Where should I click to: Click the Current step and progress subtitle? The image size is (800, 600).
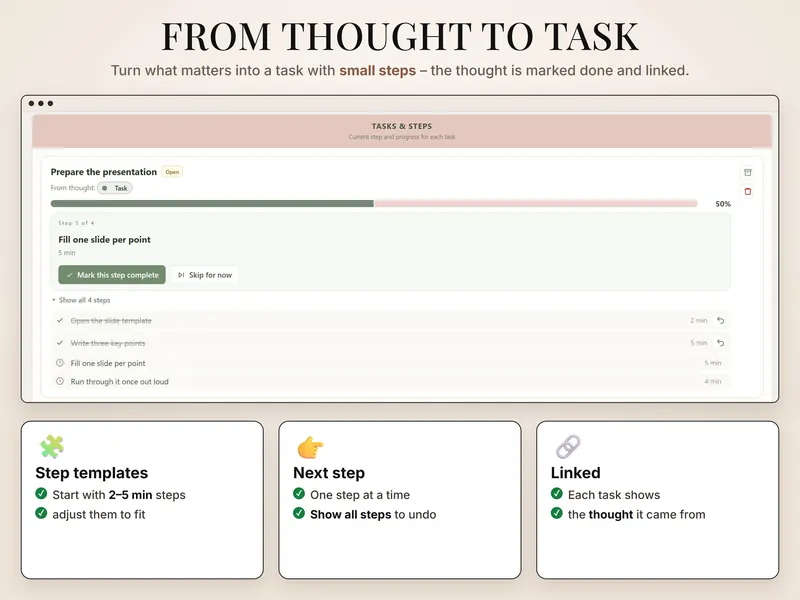[x=402, y=137]
